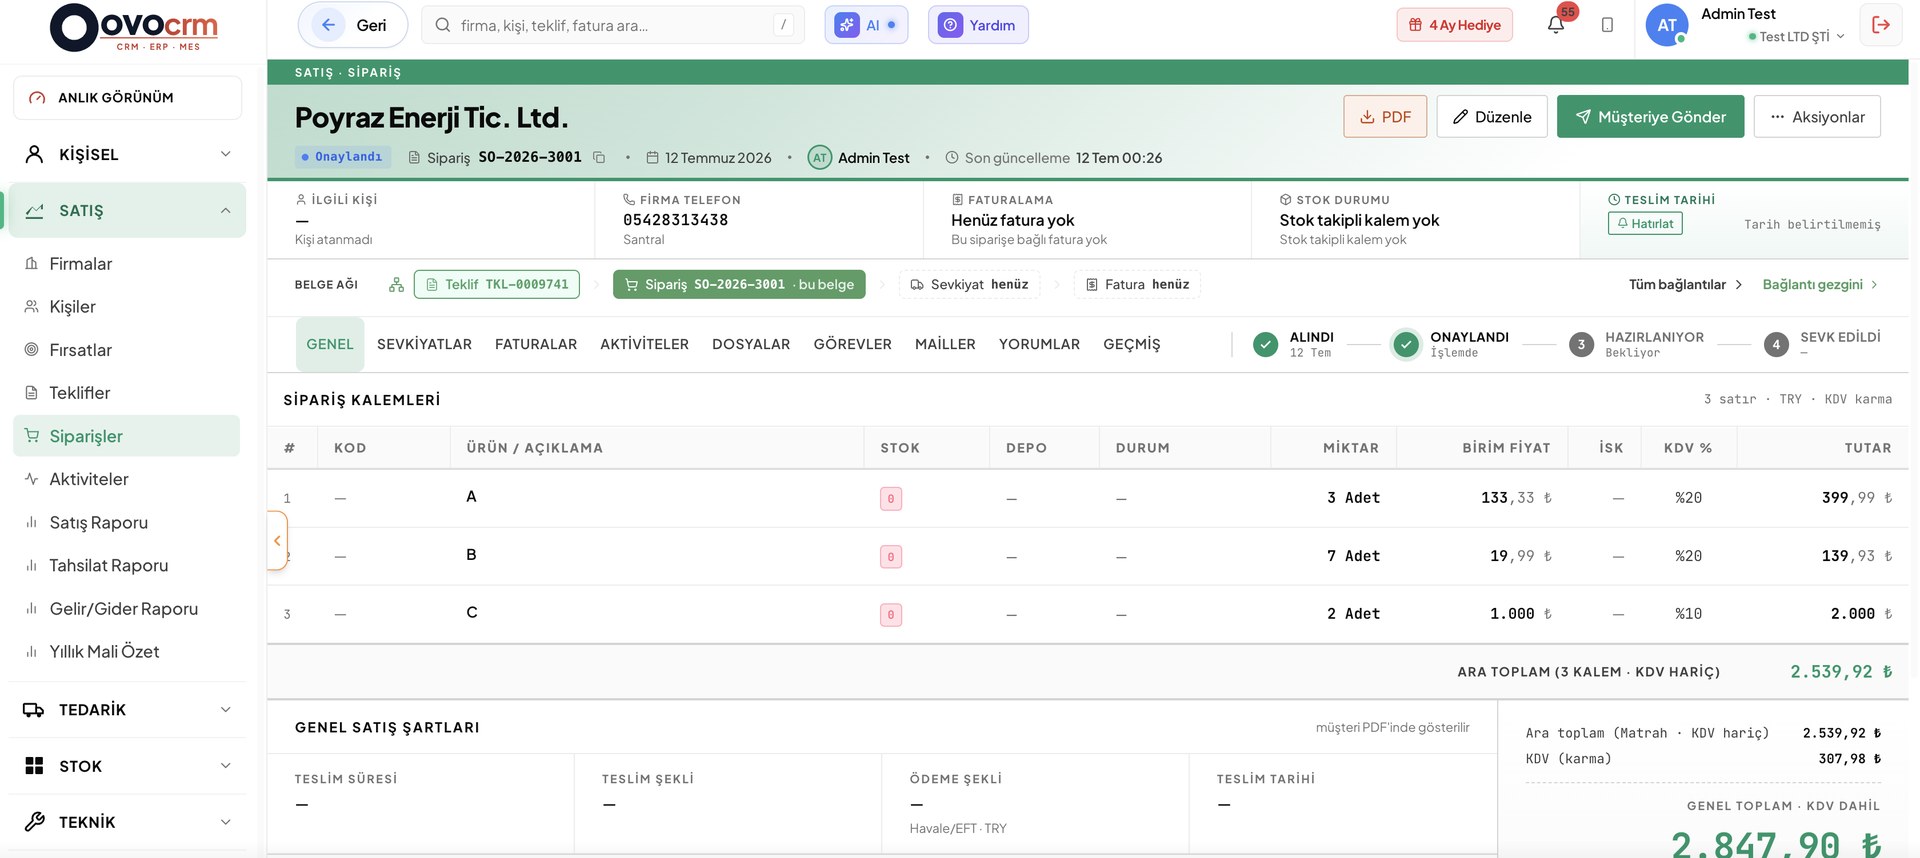Click the OVOcrm logo
This screenshot has width=1920, height=858.
tap(134, 27)
